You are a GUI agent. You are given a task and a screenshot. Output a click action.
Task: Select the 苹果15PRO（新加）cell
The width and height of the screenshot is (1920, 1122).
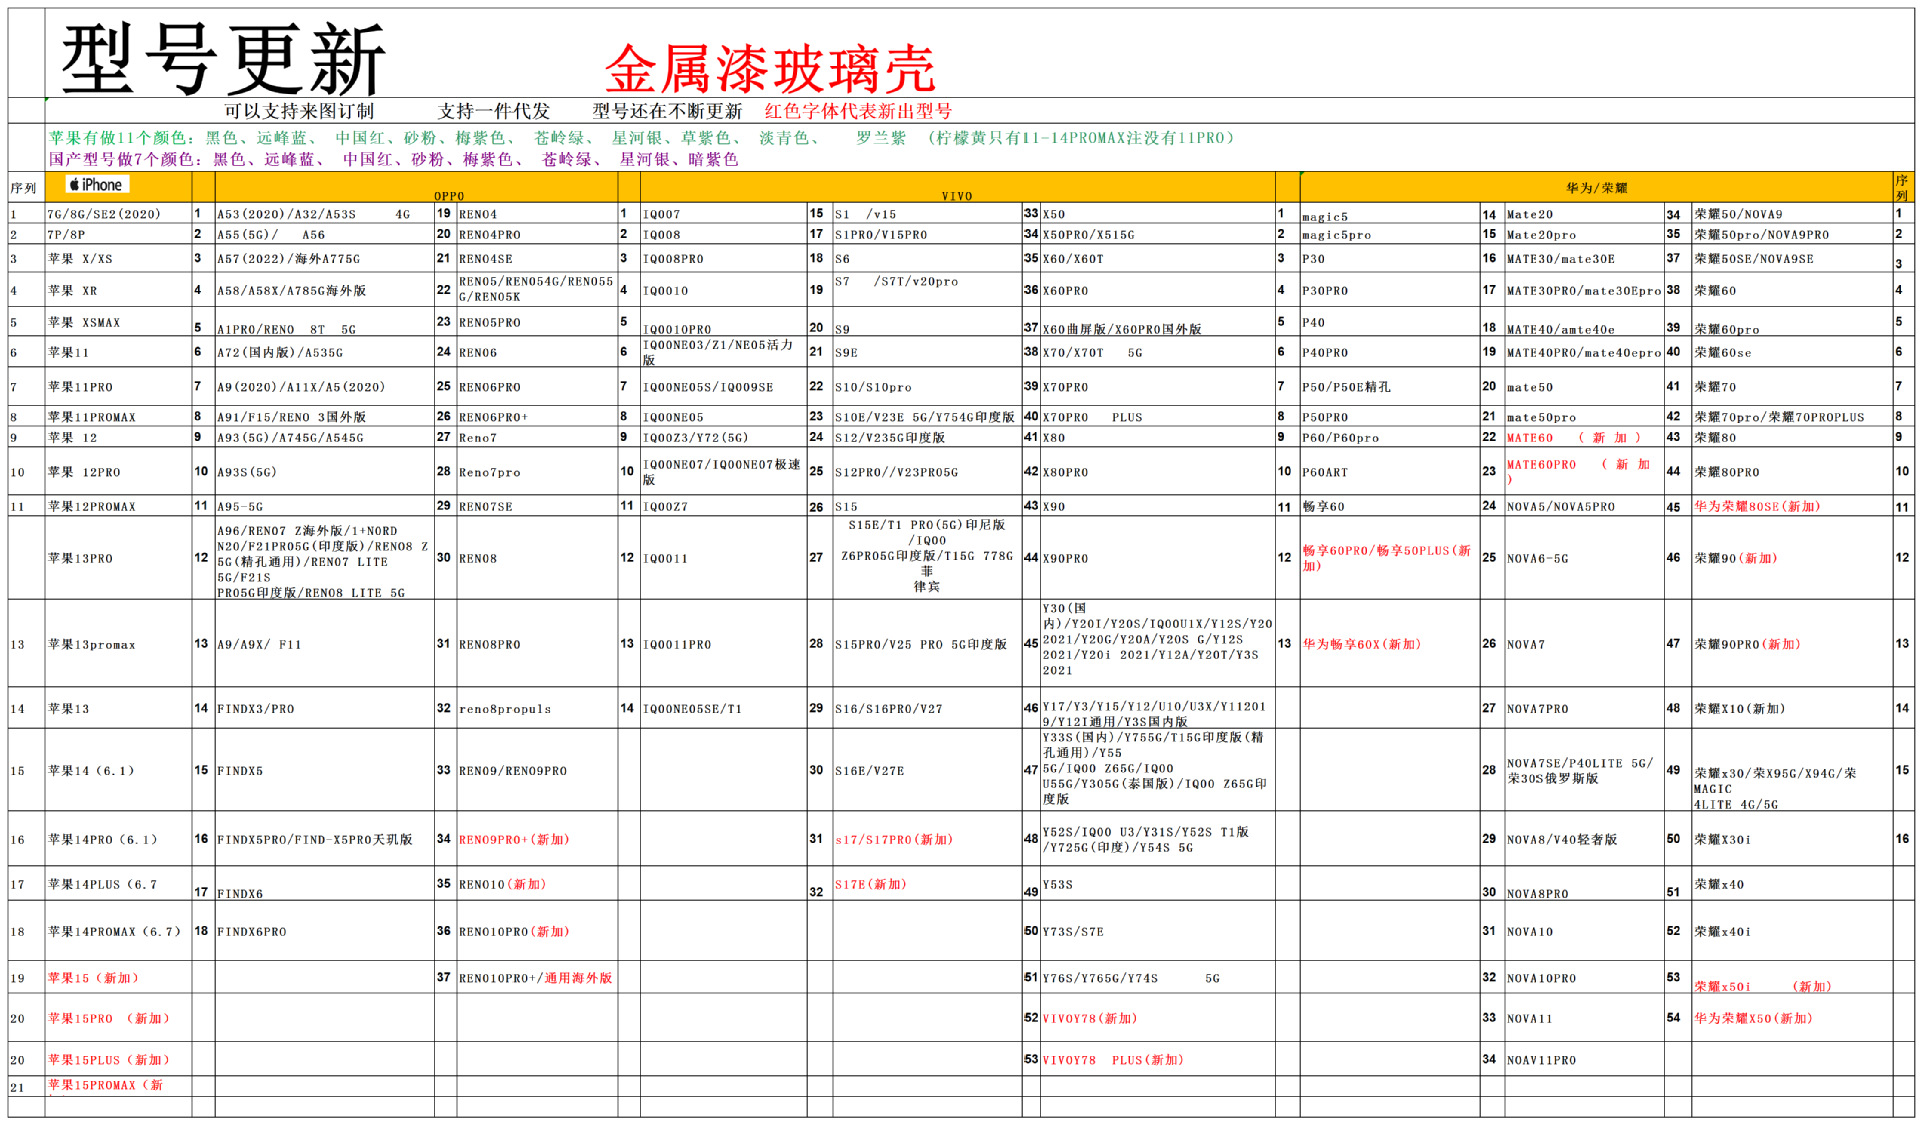pyautogui.click(x=108, y=1018)
